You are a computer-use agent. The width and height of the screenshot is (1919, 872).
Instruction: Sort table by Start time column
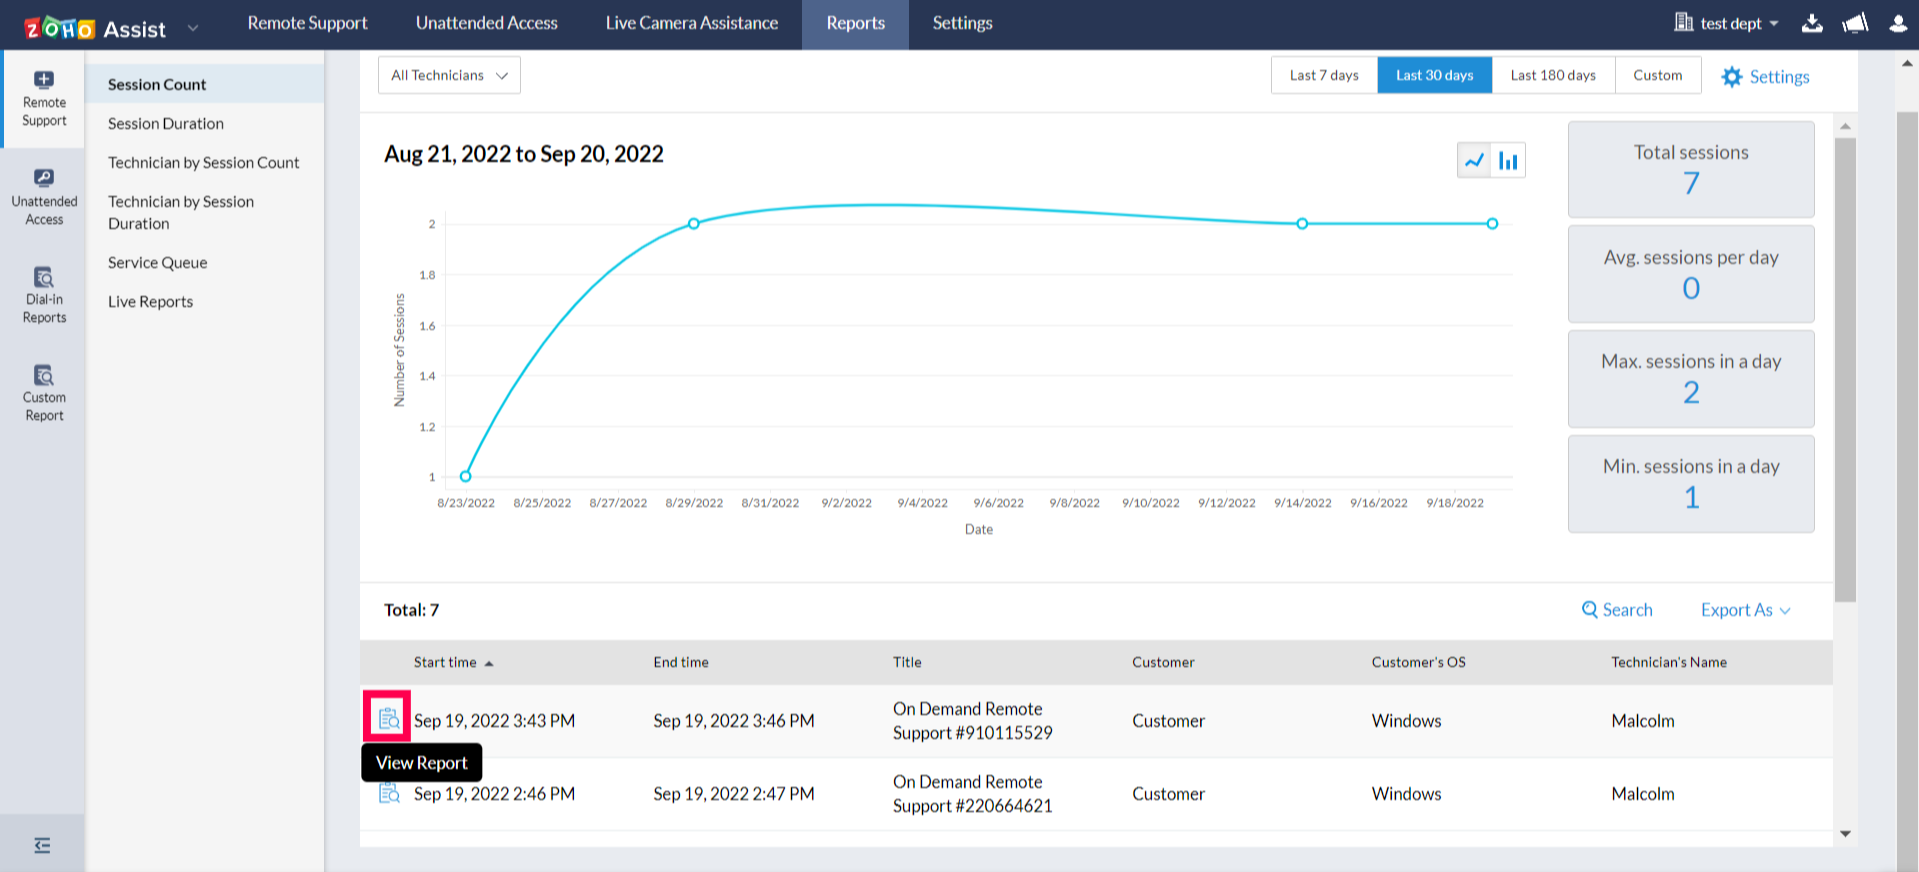click(446, 662)
